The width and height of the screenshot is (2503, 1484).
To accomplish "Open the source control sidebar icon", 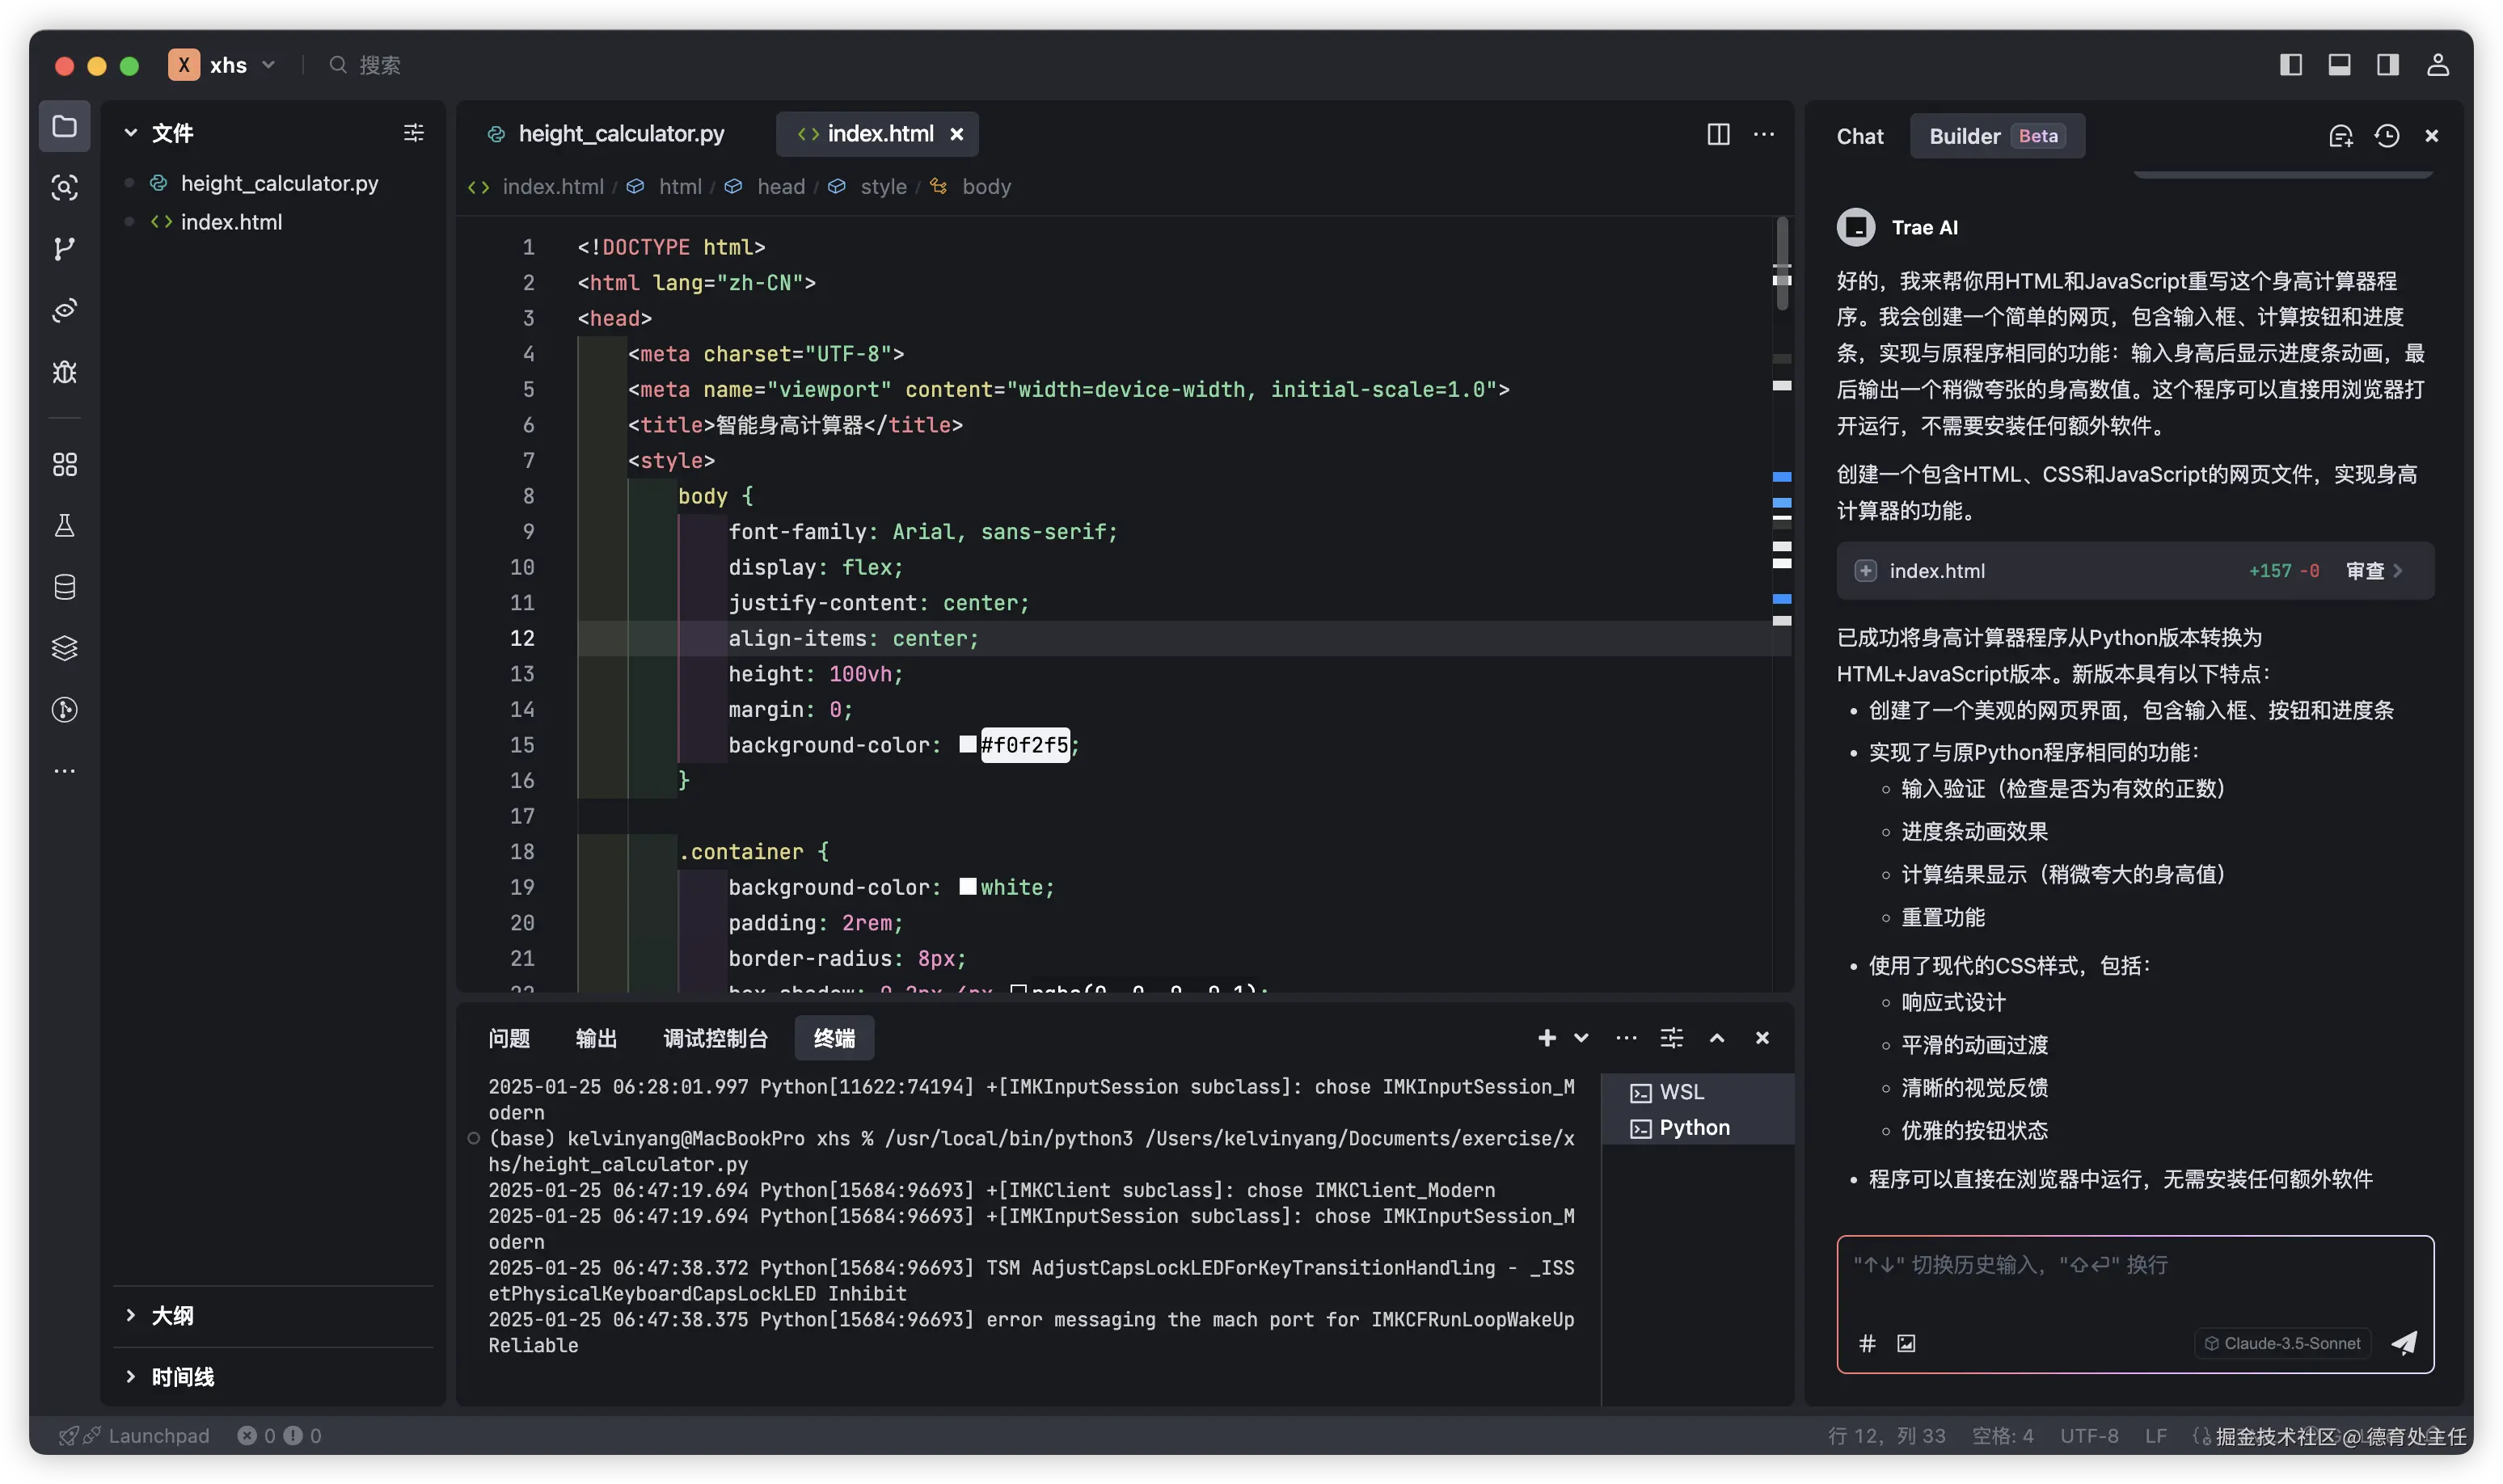I will pyautogui.click(x=64, y=249).
